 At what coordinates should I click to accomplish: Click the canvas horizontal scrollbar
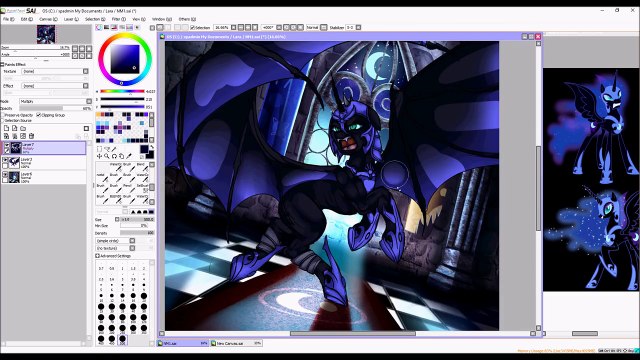click(x=353, y=333)
